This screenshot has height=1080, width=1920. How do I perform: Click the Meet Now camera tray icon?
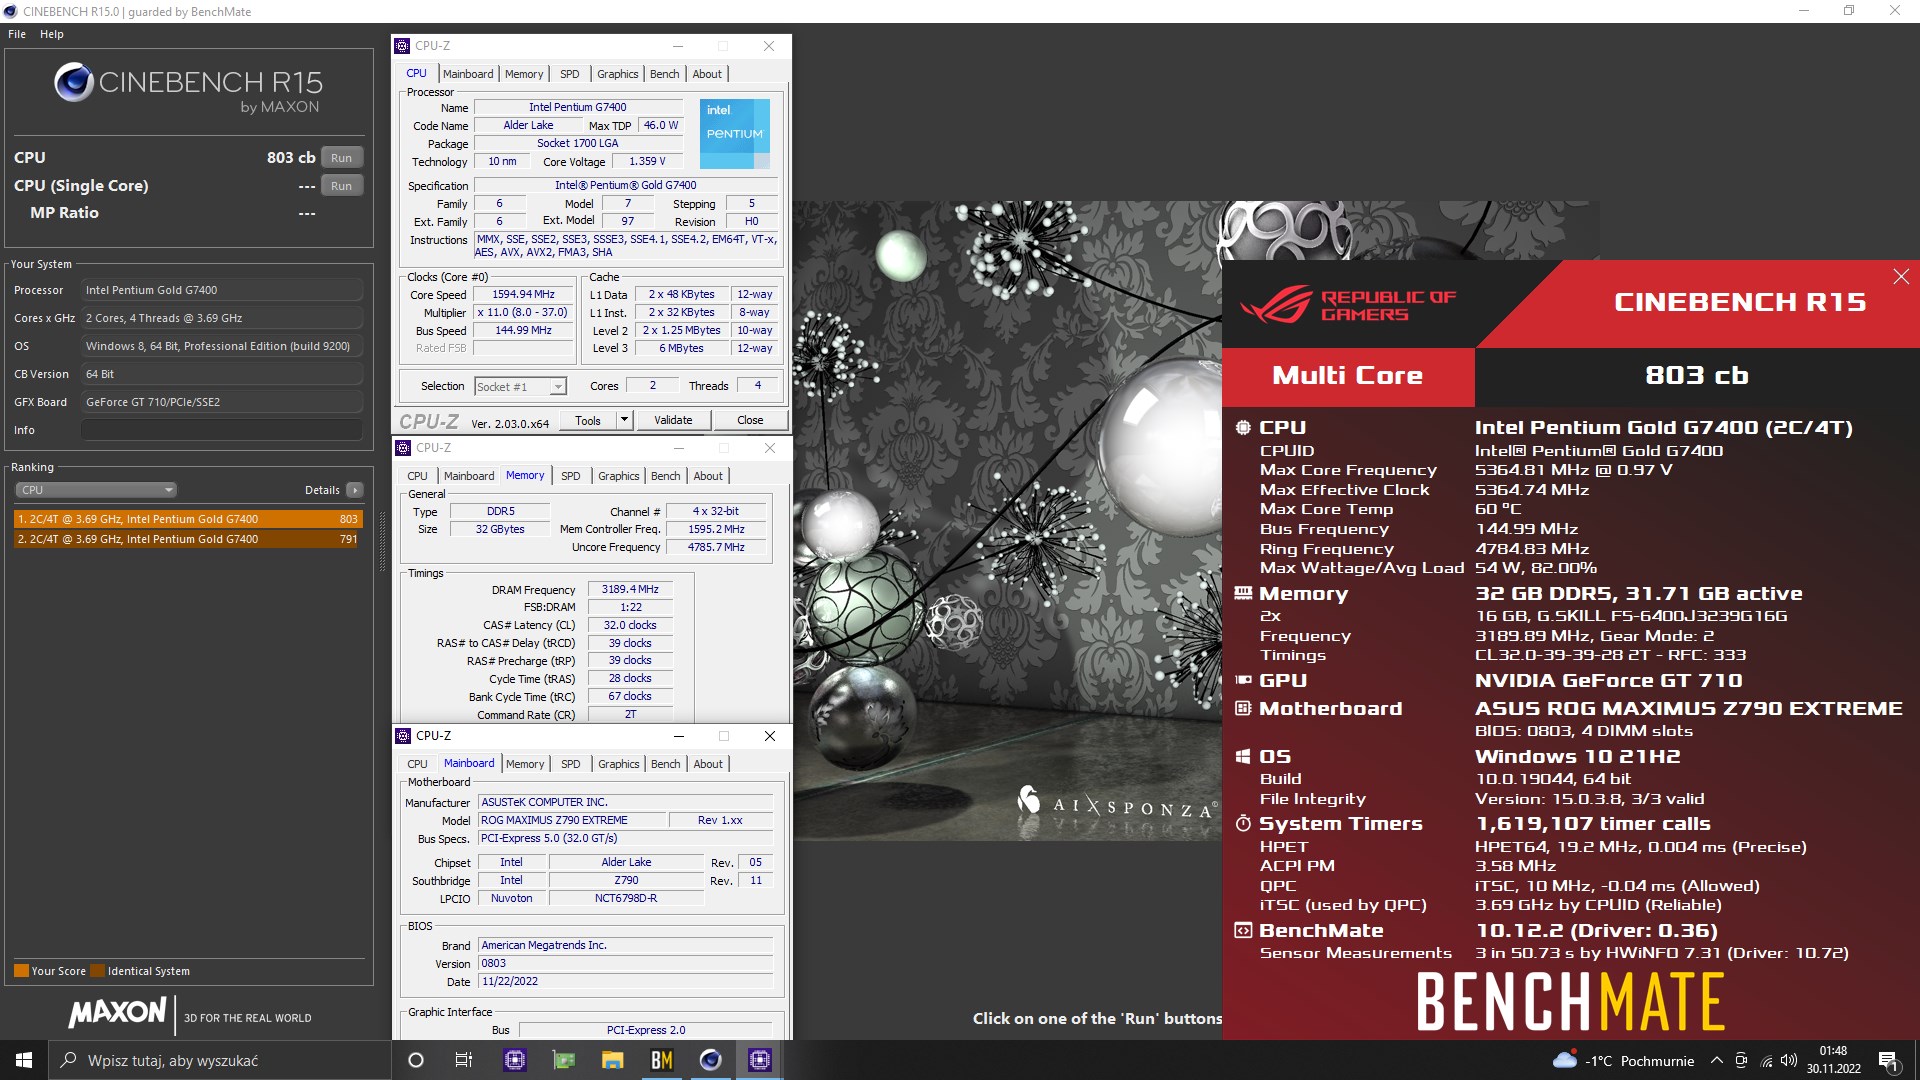pos(1741,1061)
